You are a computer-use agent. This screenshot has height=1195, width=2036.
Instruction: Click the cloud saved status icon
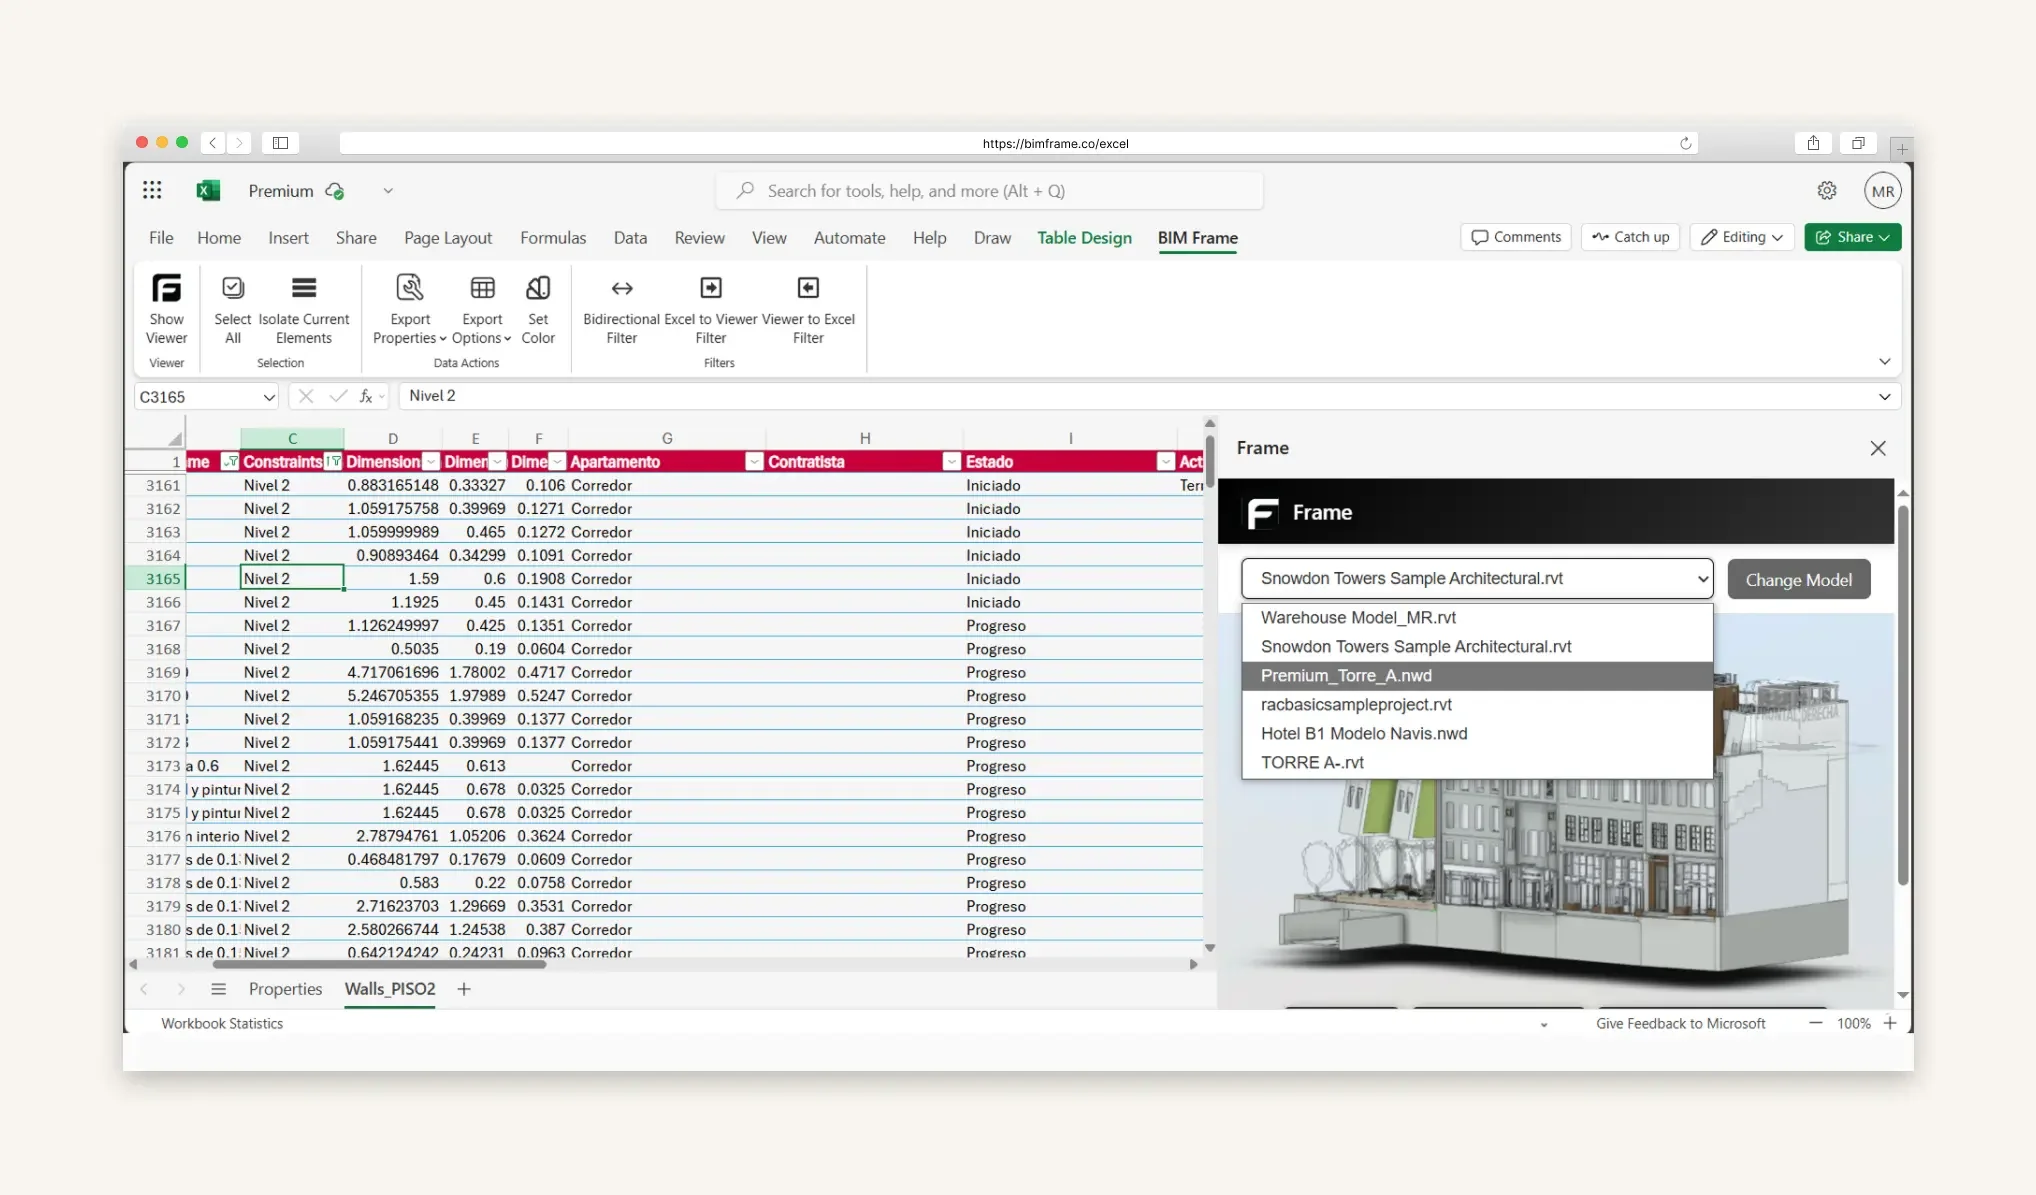click(335, 191)
